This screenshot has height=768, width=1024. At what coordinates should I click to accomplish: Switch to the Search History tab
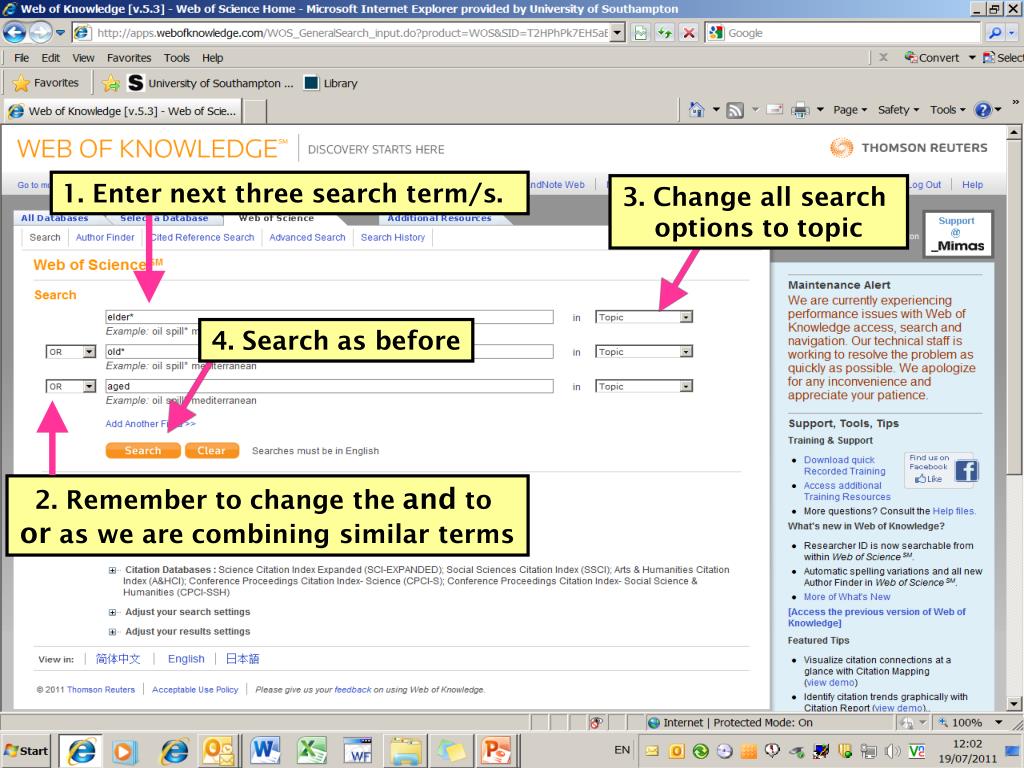point(392,238)
